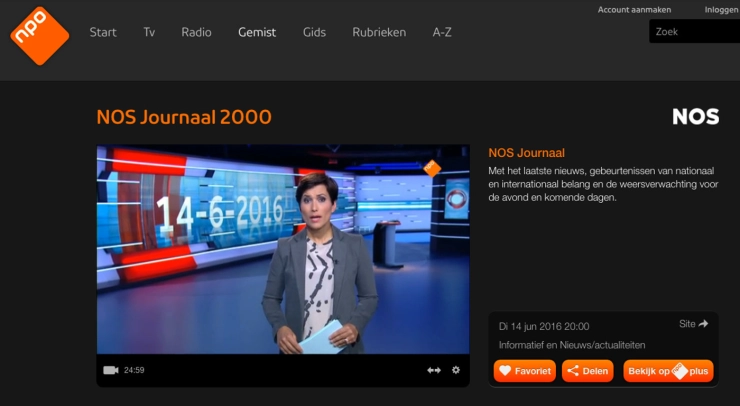
Task: Click the NPO watermark in video corner
Action: click(x=432, y=168)
